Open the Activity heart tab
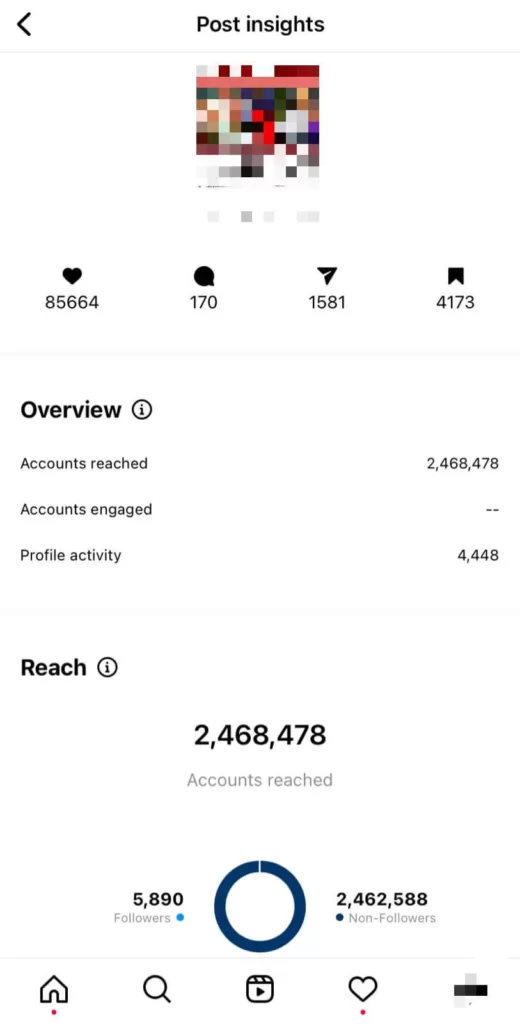Screen dimensions: 520x1024 (363, 990)
